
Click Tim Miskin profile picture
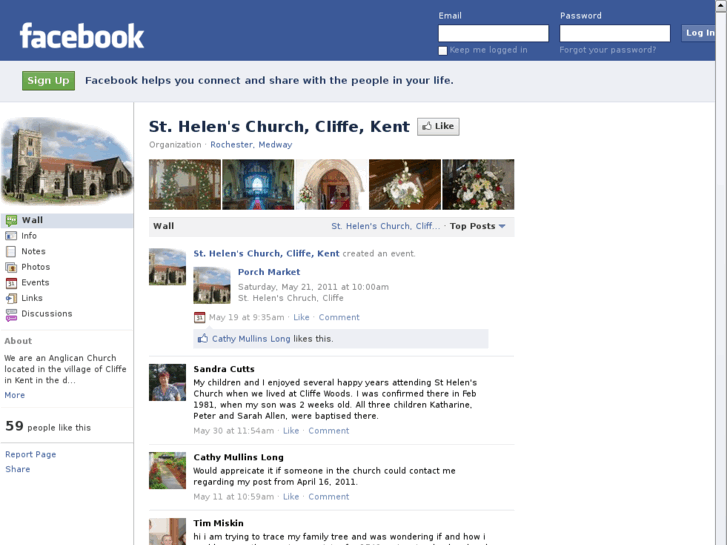167,532
